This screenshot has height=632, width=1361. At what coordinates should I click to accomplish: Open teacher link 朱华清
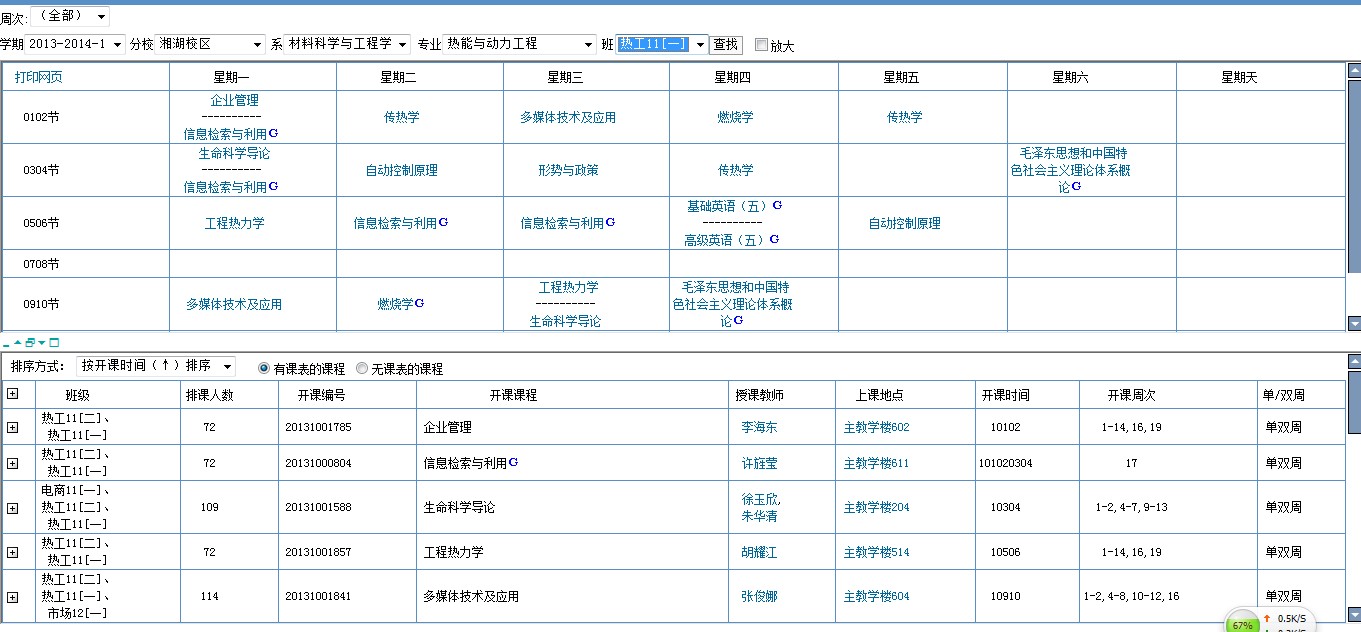[x=759, y=516]
